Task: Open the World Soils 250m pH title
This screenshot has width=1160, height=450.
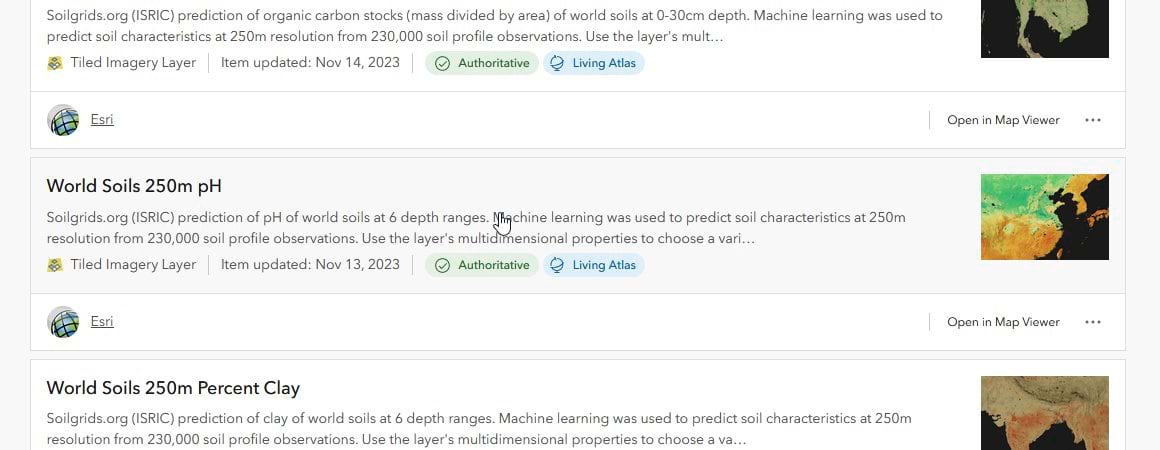Action: tap(134, 186)
